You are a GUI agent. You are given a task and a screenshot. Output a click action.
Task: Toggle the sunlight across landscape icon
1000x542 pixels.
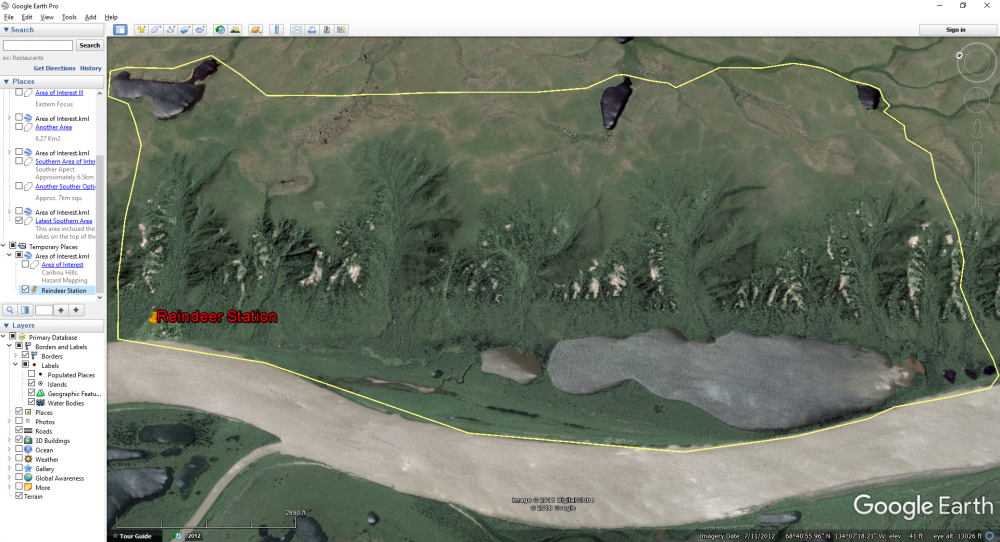click(x=235, y=29)
